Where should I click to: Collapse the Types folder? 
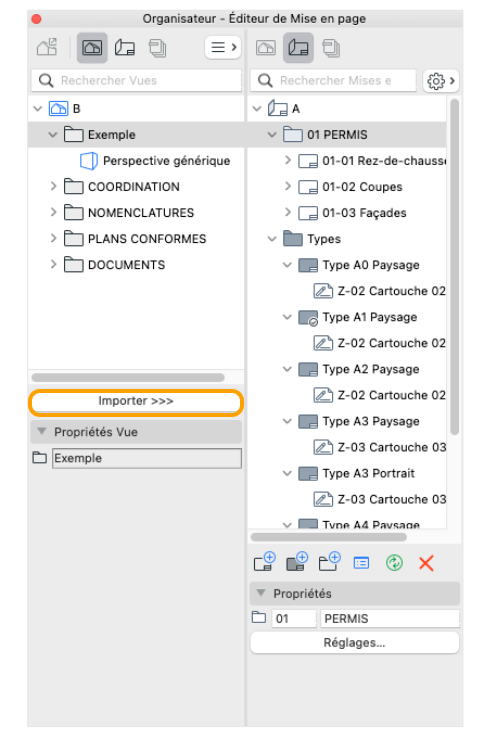272,238
